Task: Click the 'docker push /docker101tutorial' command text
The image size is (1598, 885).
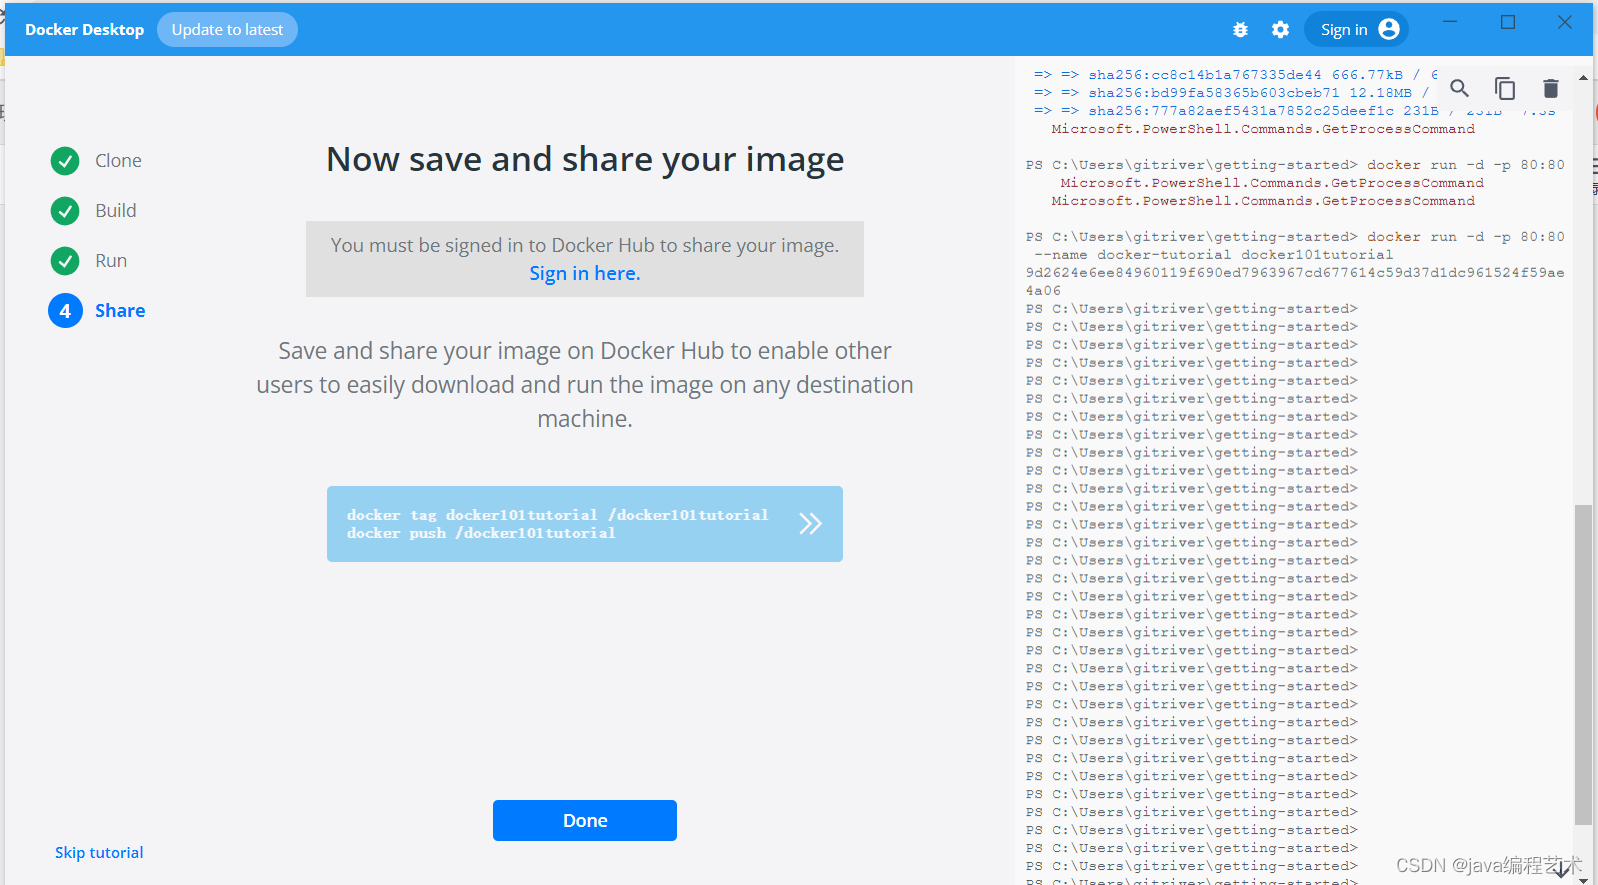Action: coord(481,534)
